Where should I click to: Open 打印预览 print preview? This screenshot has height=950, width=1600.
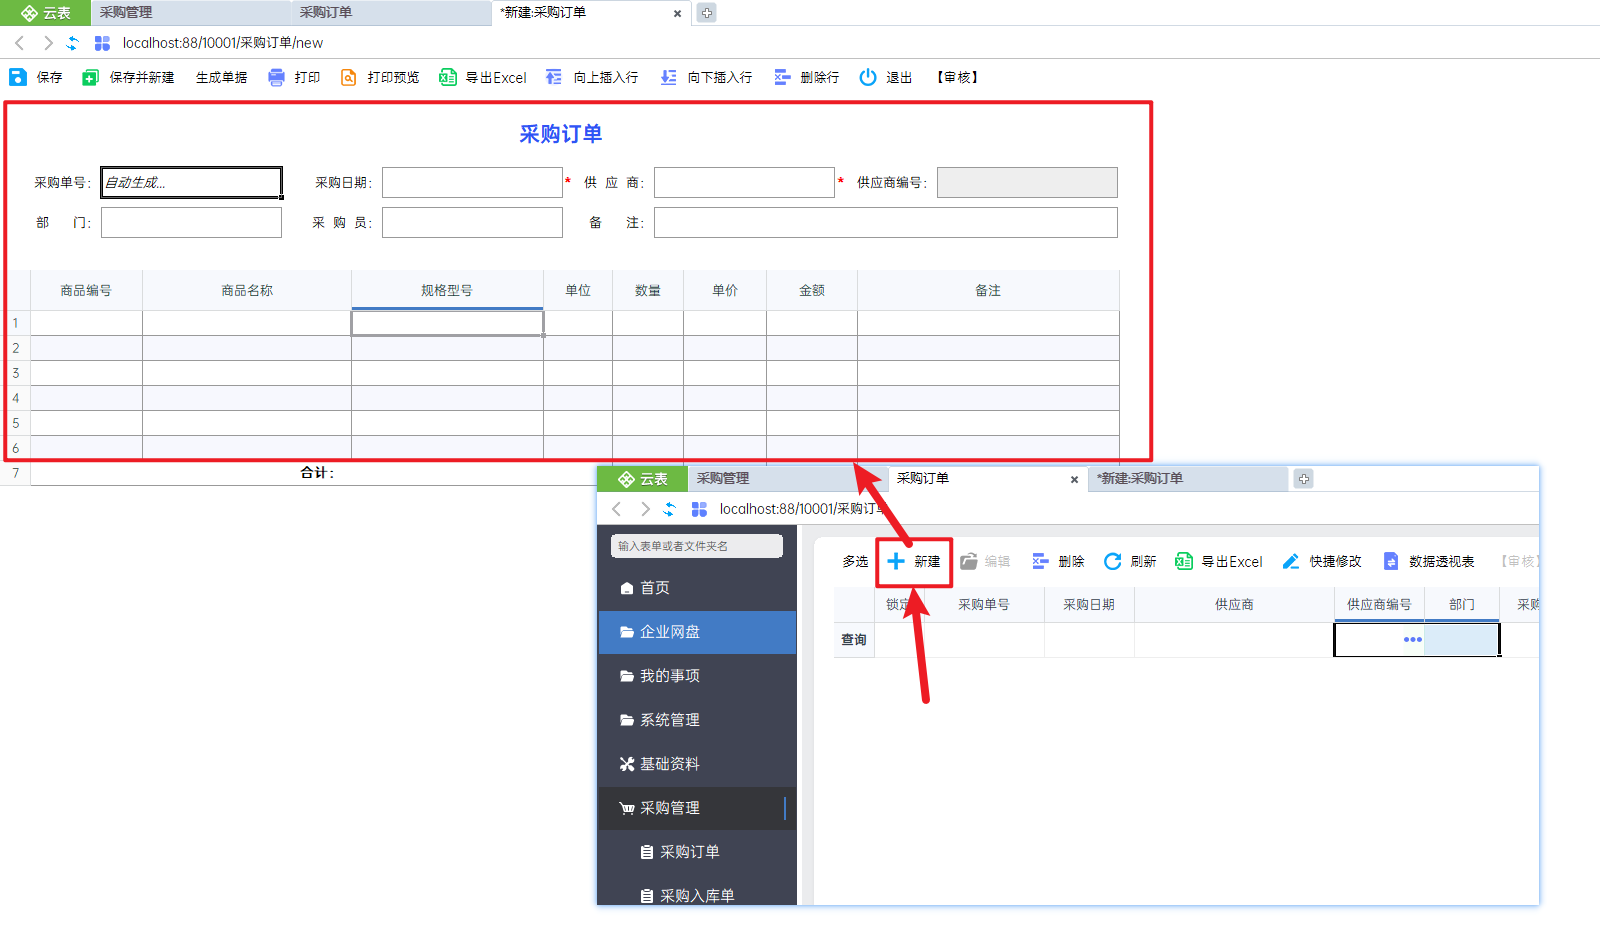coord(380,77)
